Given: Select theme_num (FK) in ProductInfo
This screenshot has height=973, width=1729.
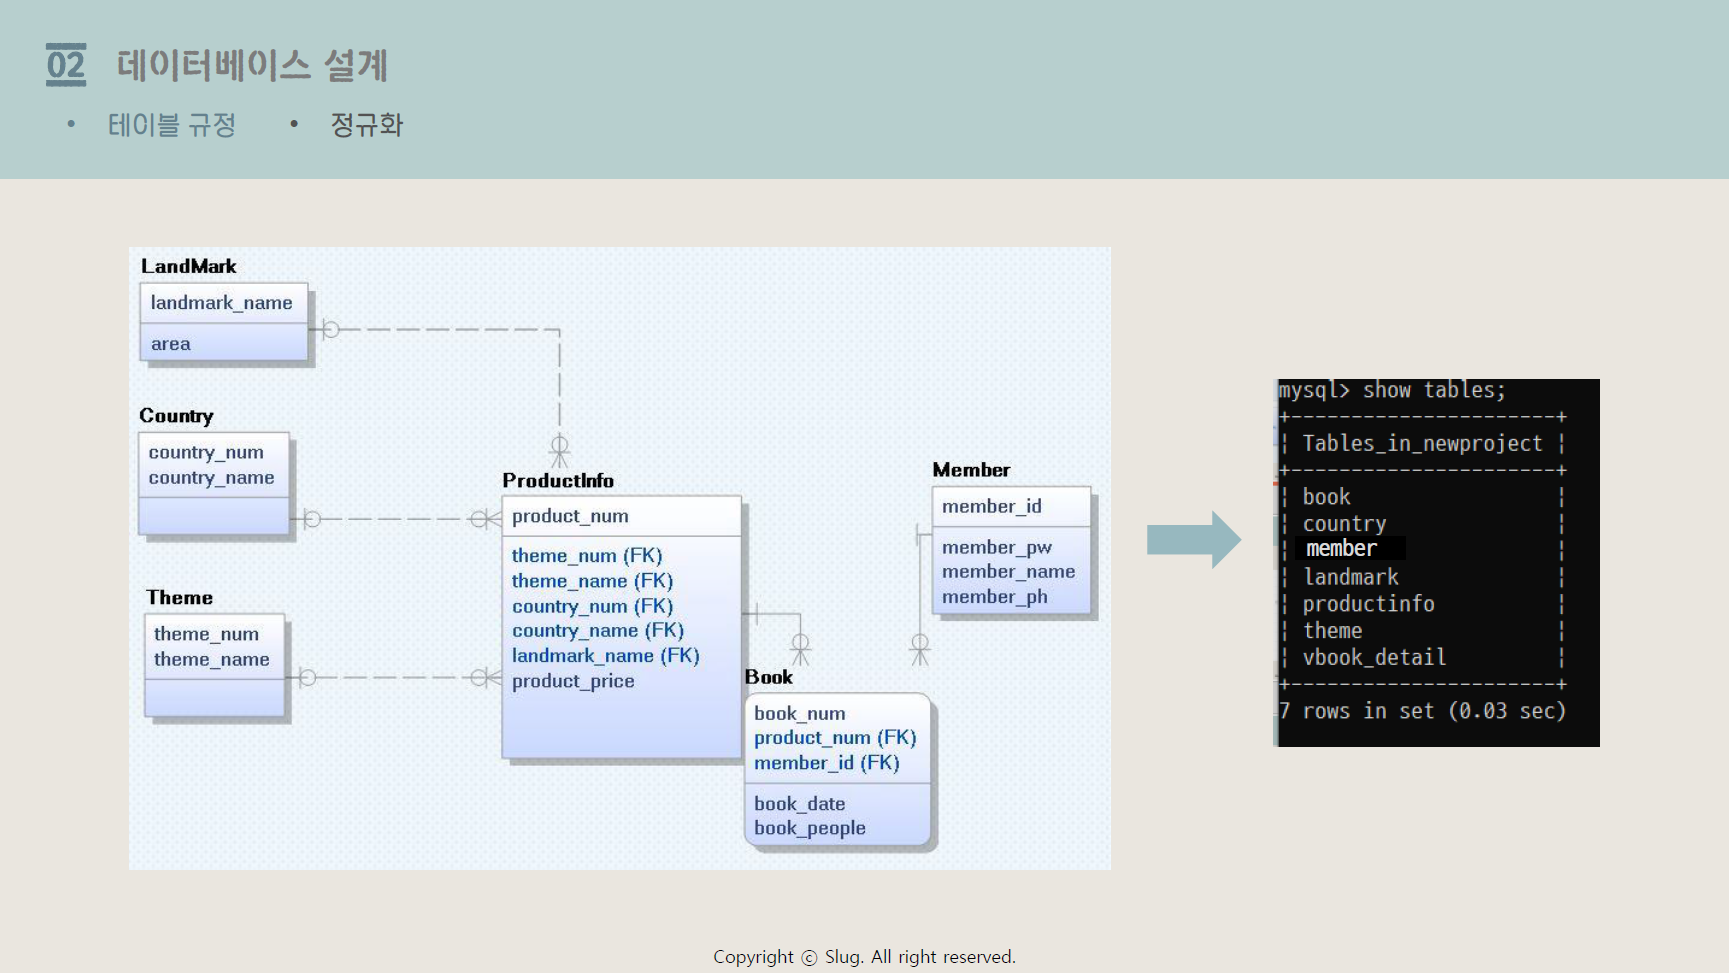Looking at the screenshot, I should (587, 556).
